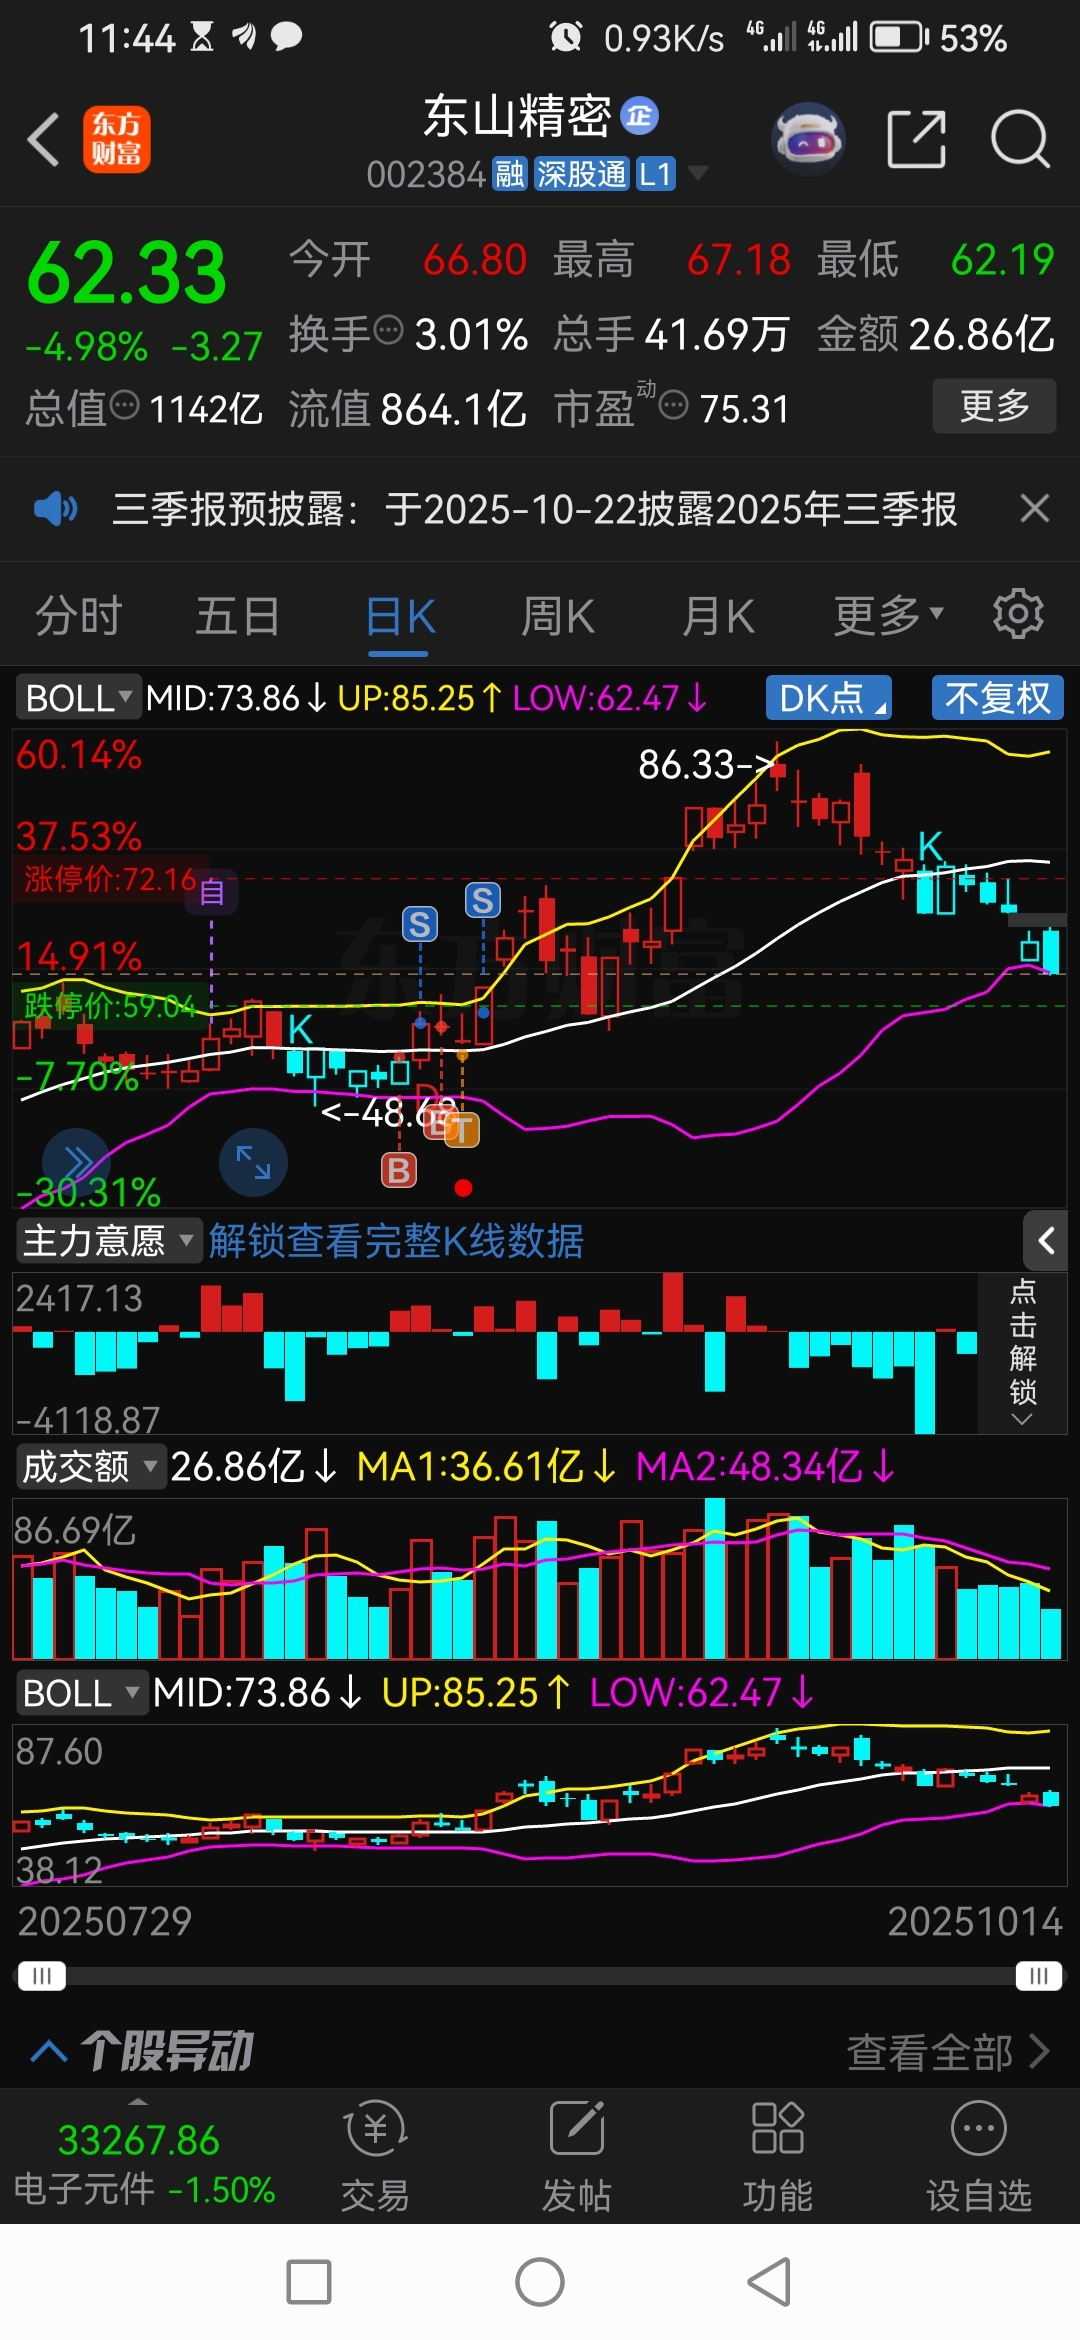Open 查看全部 stock movements

pyautogui.click(x=948, y=2052)
